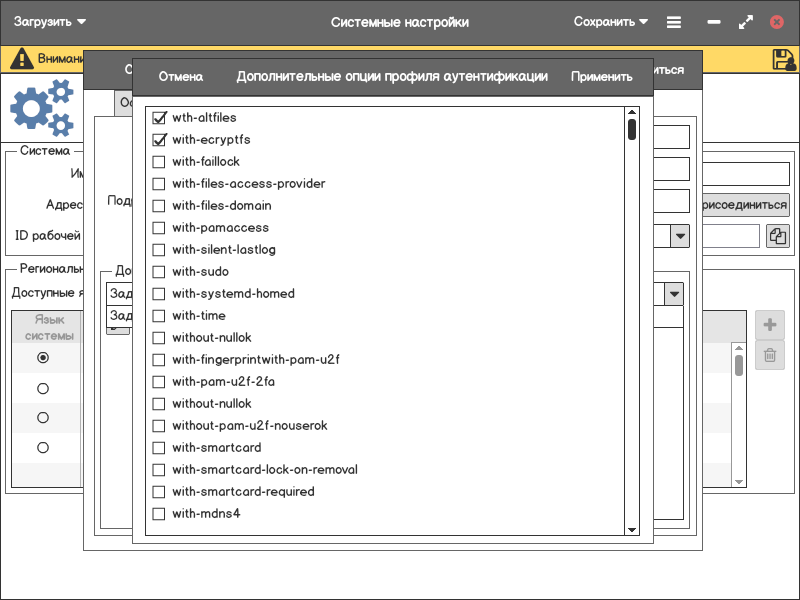Click the plus icon to add a language
The height and width of the screenshot is (600, 800).
coord(769,325)
